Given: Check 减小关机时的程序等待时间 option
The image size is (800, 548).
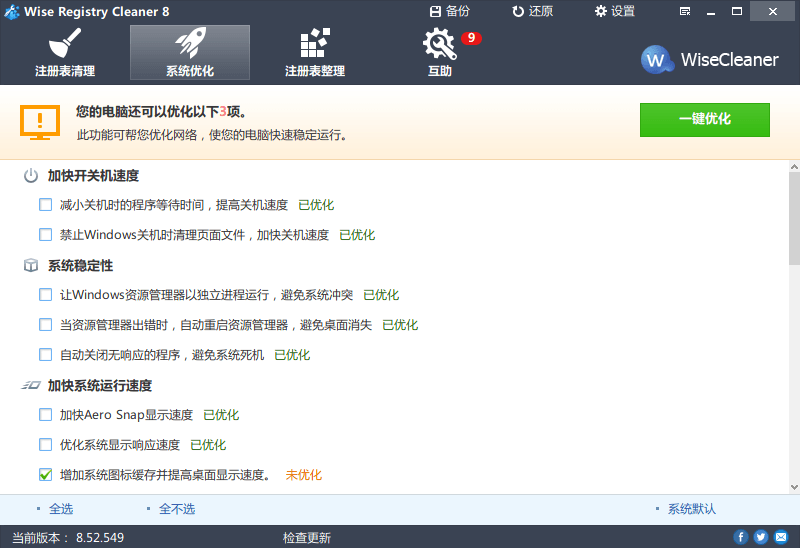Looking at the screenshot, I should pos(45,205).
